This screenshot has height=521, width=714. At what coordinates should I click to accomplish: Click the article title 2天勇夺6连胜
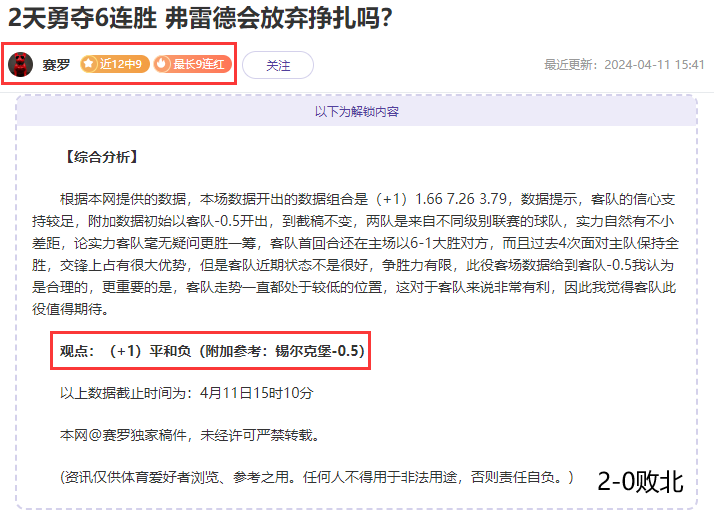pyautogui.click(x=200, y=18)
